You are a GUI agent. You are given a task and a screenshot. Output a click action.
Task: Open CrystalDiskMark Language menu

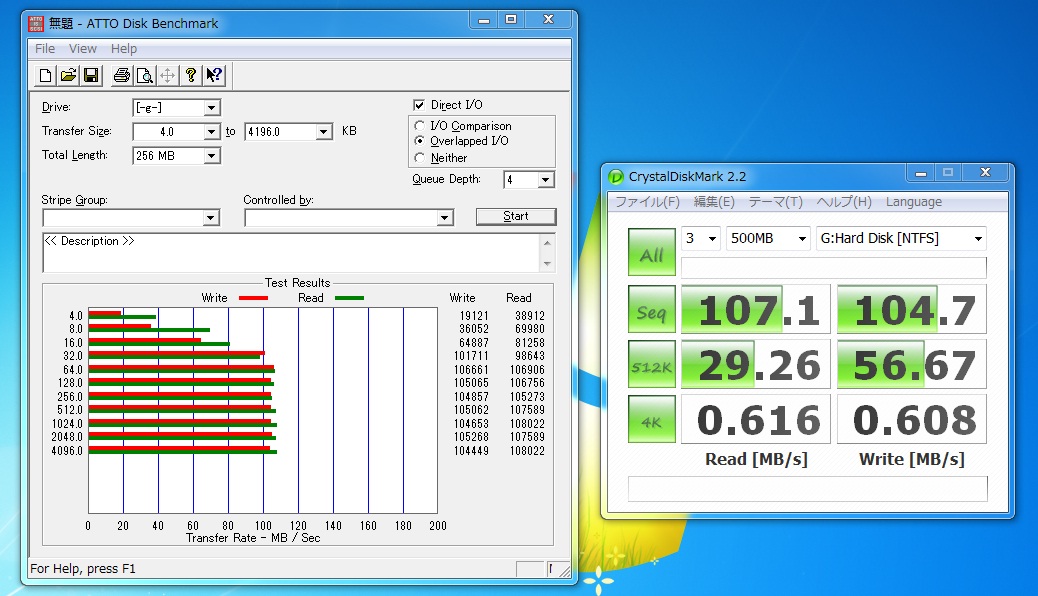coord(914,202)
